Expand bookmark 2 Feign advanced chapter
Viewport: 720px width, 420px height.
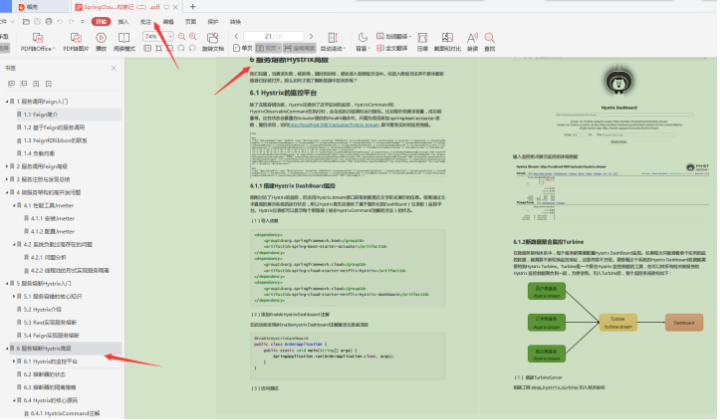click(7, 166)
